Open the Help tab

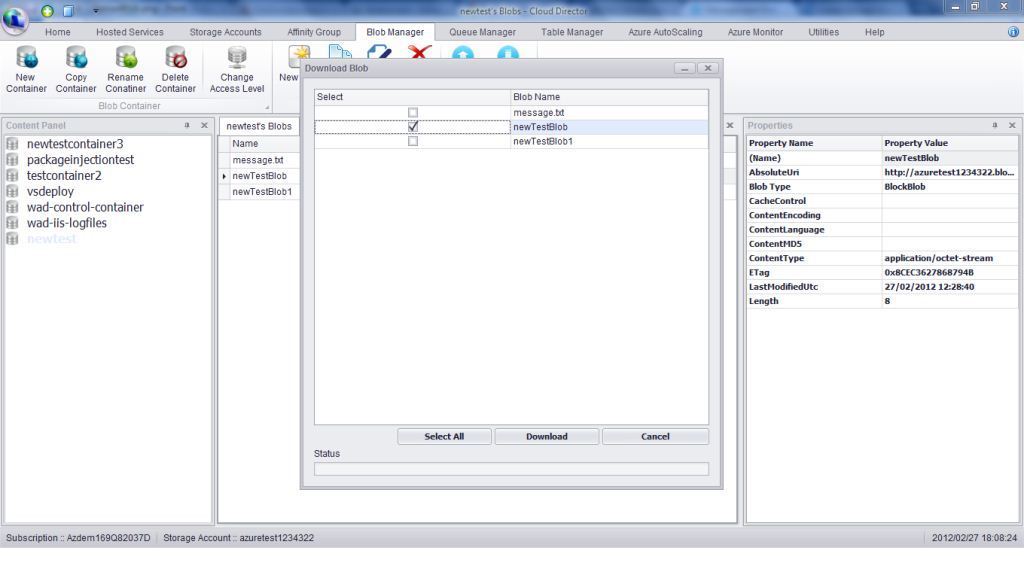tap(874, 32)
